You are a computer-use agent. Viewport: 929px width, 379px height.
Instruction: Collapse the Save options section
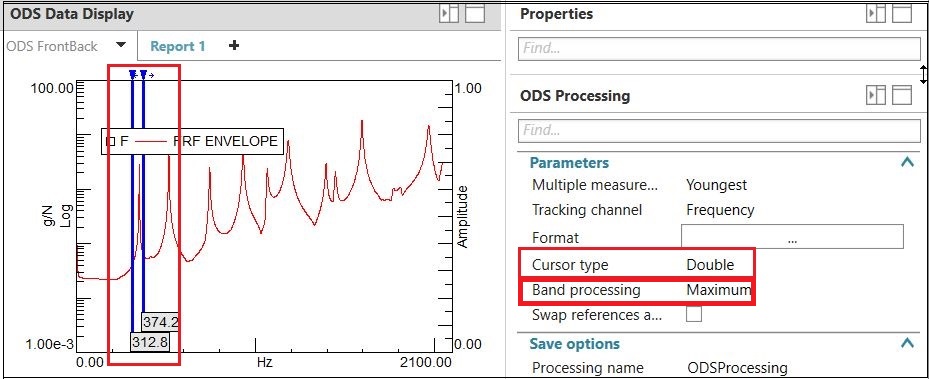coord(907,343)
